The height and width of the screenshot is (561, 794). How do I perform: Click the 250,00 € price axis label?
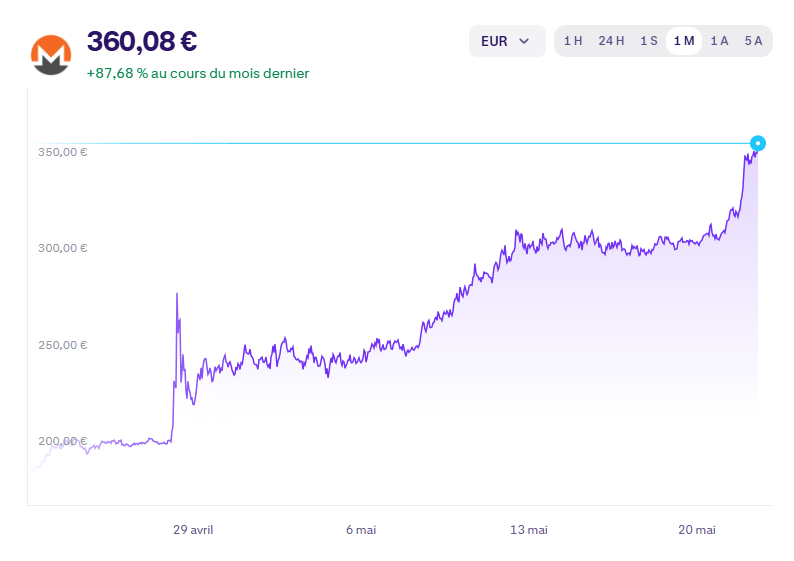[x=63, y=345]
